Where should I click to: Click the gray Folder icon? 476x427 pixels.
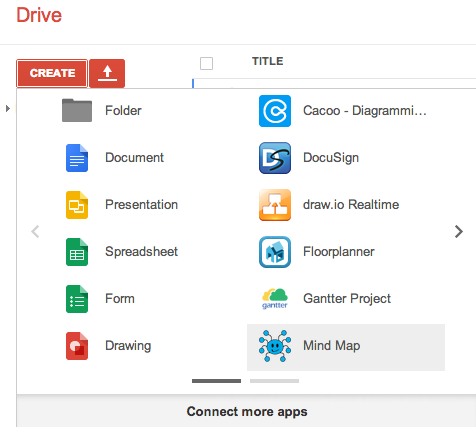(77, 110)
